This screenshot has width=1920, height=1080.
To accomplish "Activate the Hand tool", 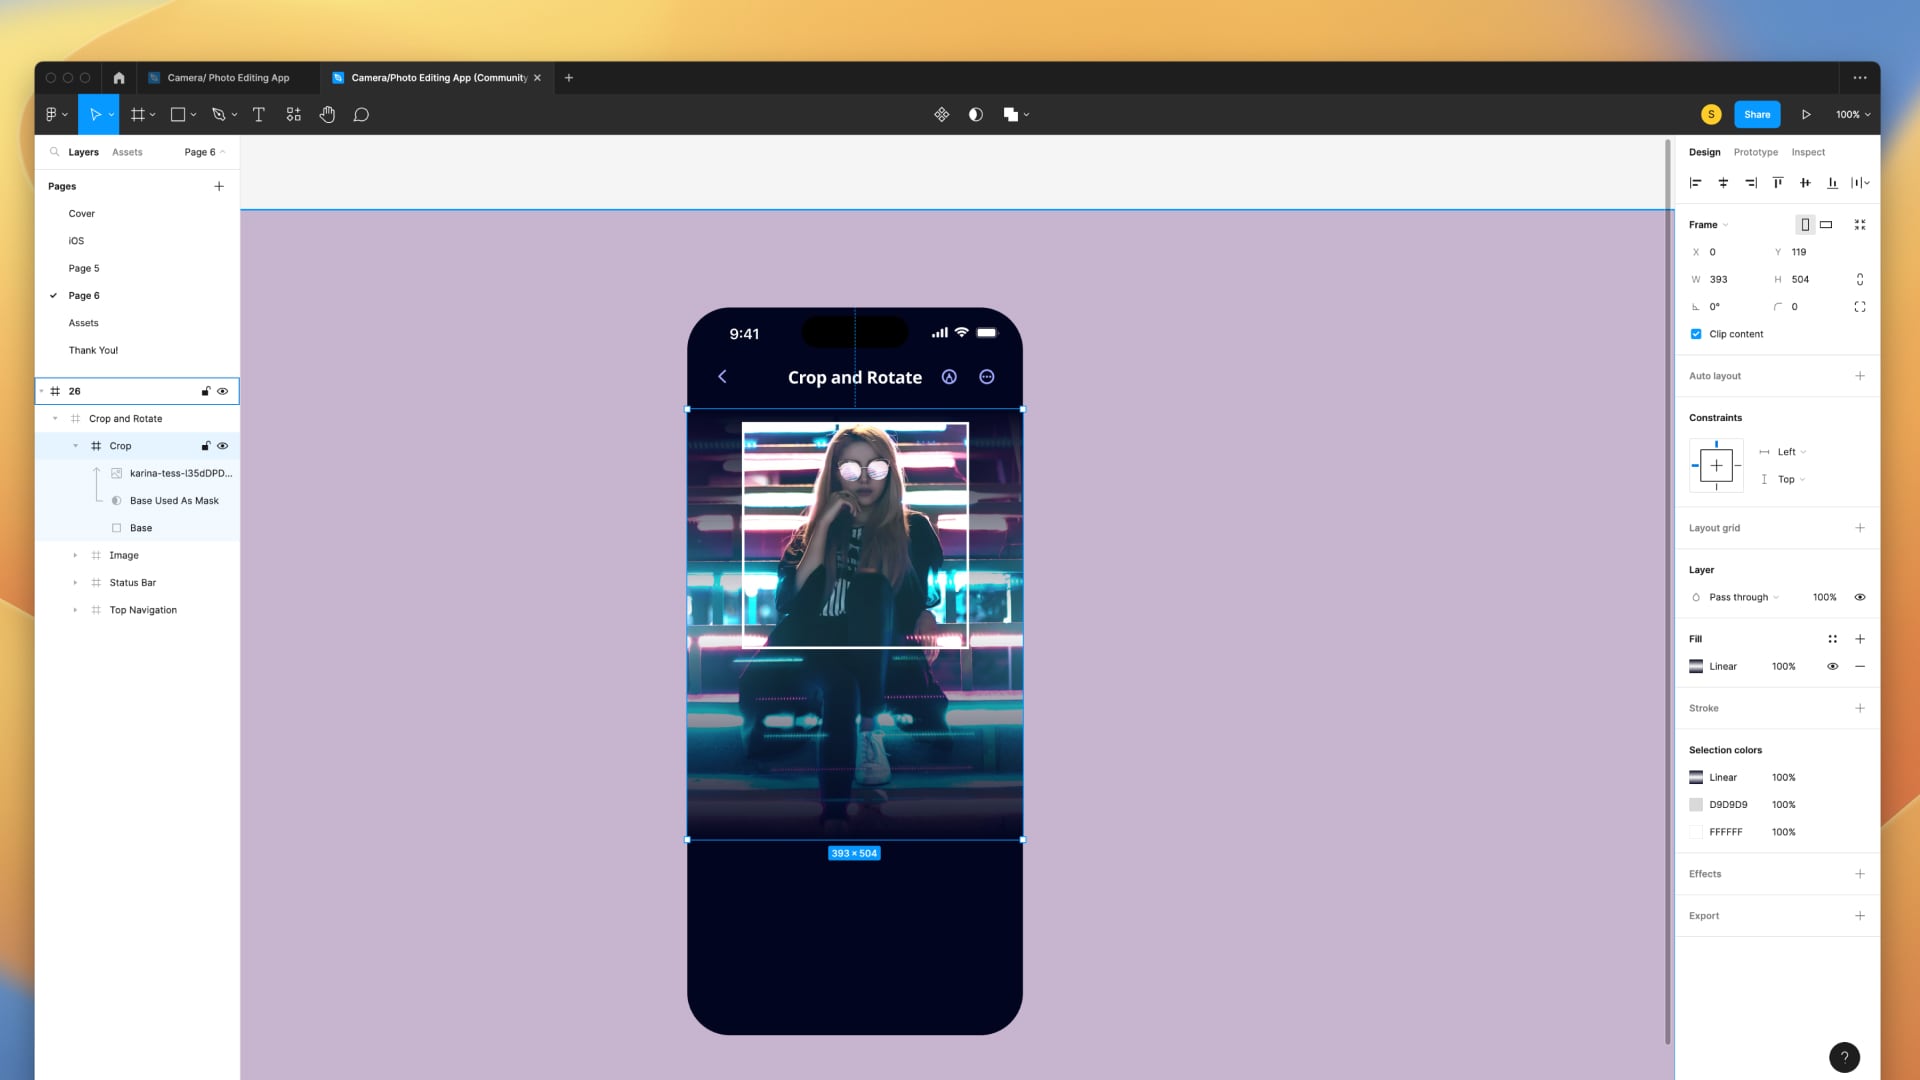I will pos(327,114).
